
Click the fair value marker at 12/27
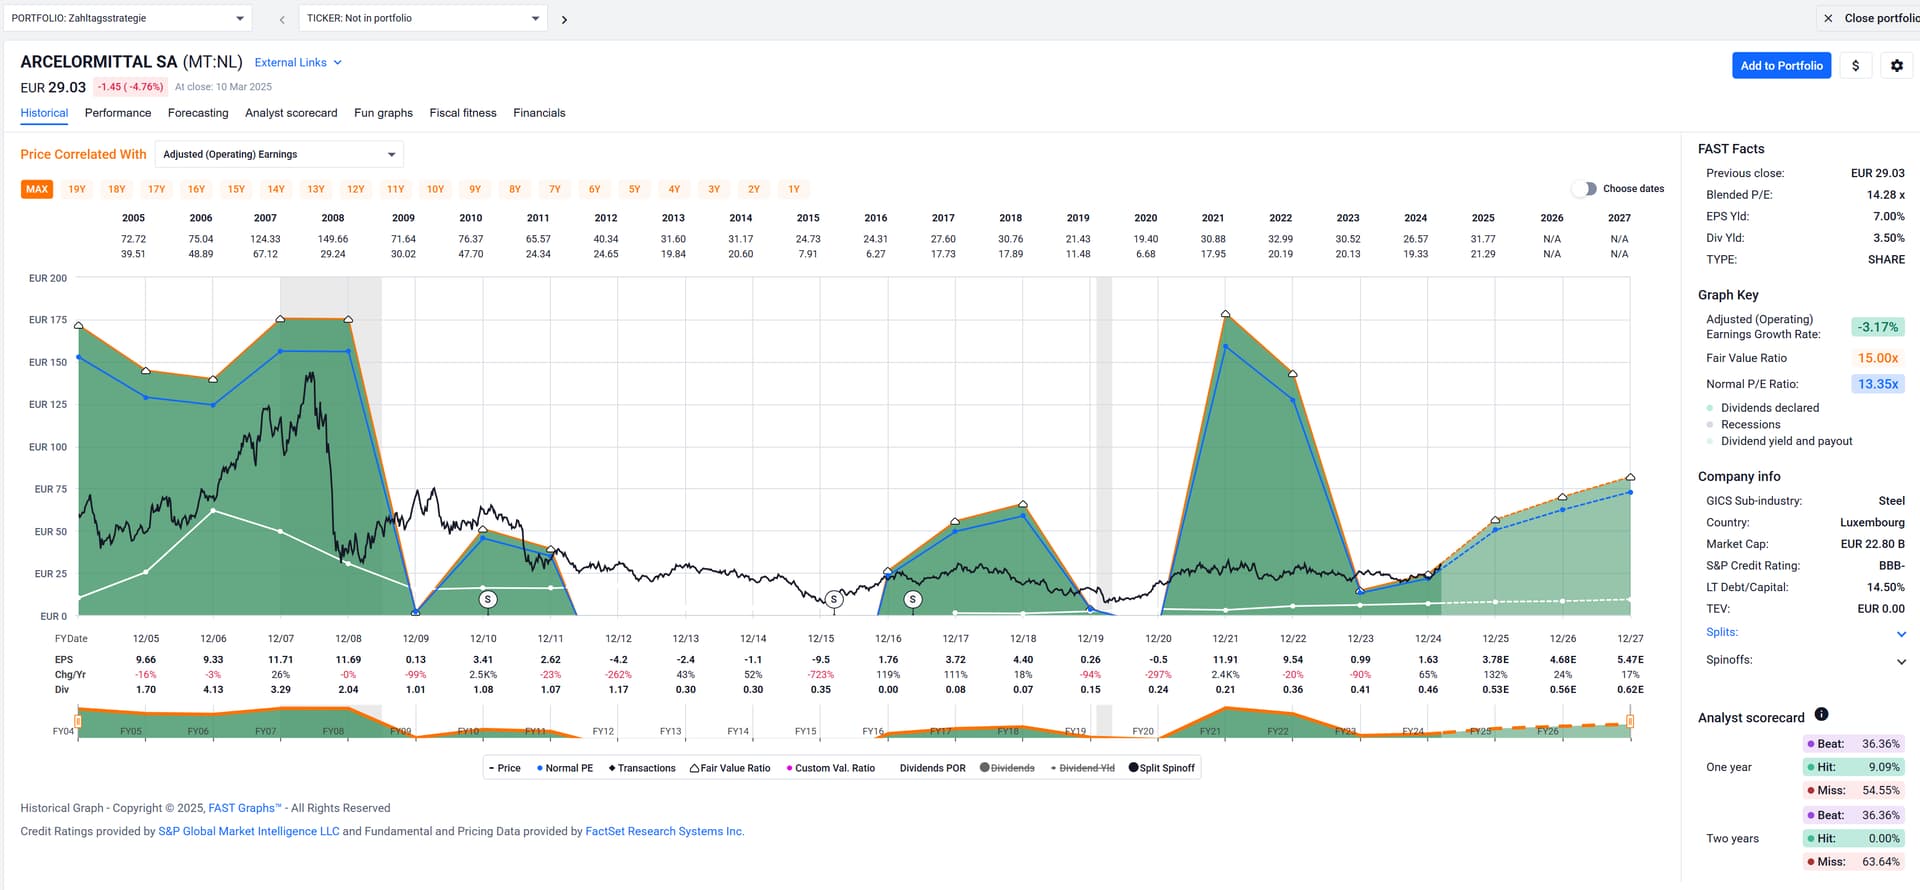pyautogui.click(x=1630, y=477)
